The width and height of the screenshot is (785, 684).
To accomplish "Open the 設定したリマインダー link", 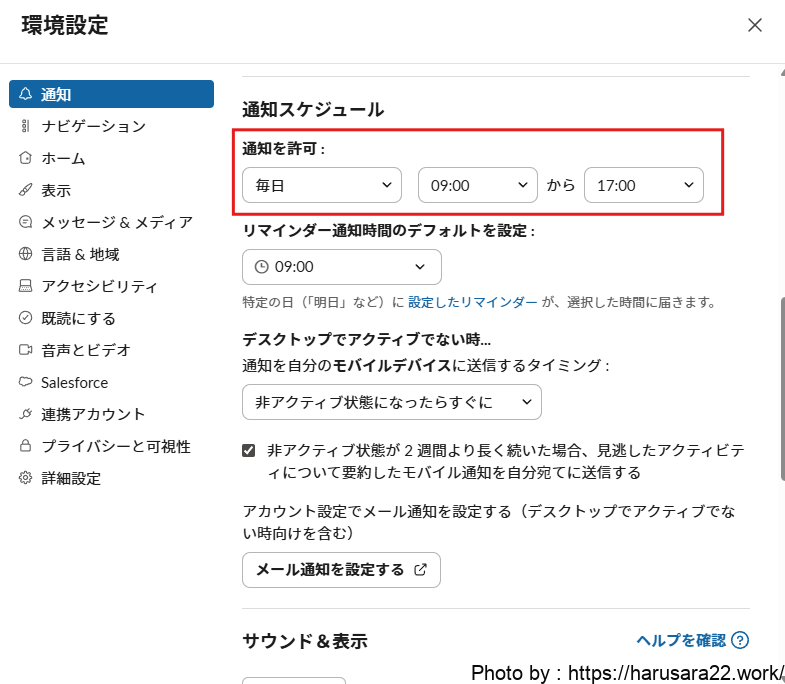I will click(472, 301).
